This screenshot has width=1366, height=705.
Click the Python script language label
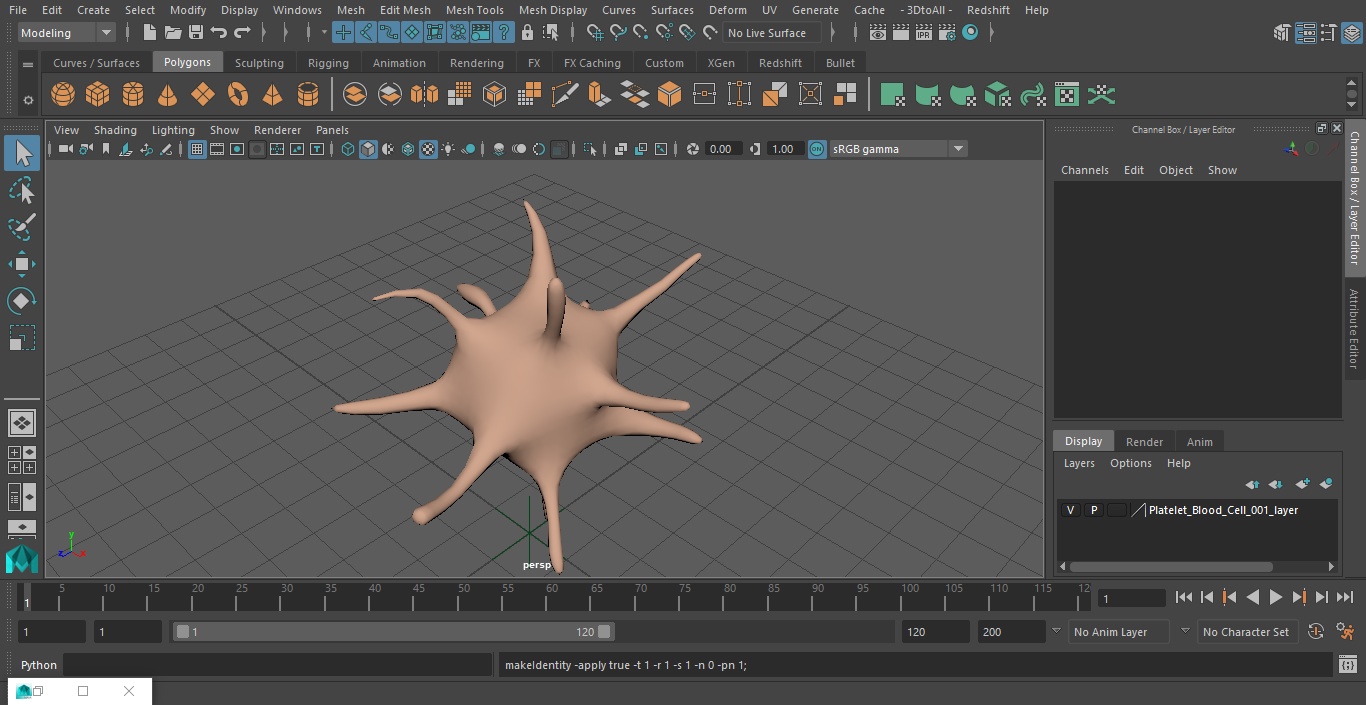click(39, 665)
